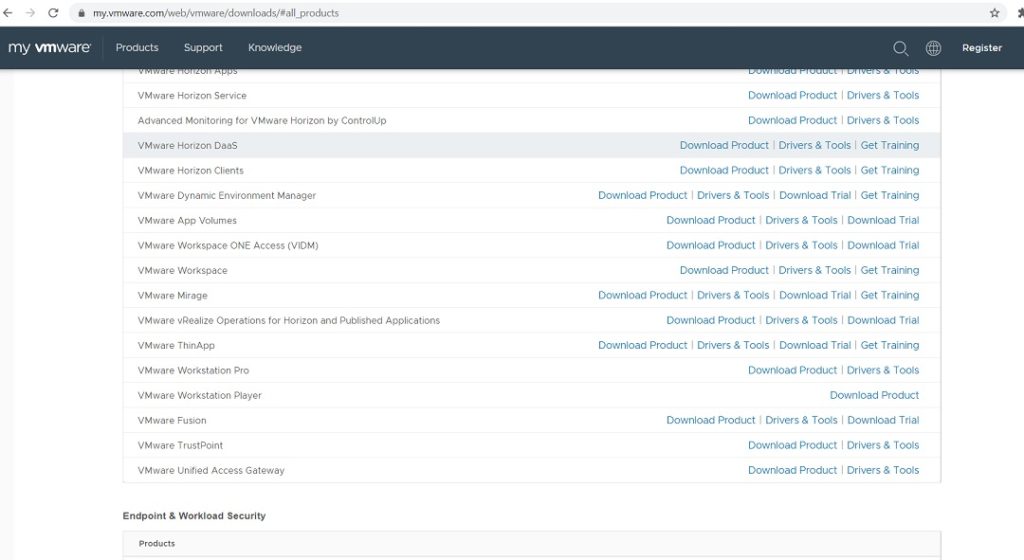Image resolution: width=1024 pixels, height=560 pixels.
Task: Download Trial for vRealize Operations for Horizon
Action: coord(883,320)
